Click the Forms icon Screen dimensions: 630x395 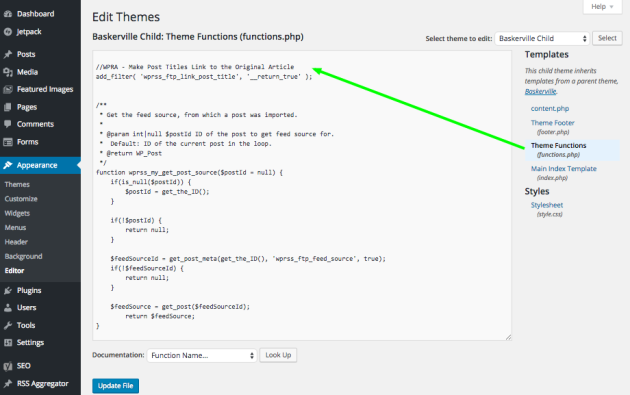[8, 142]
